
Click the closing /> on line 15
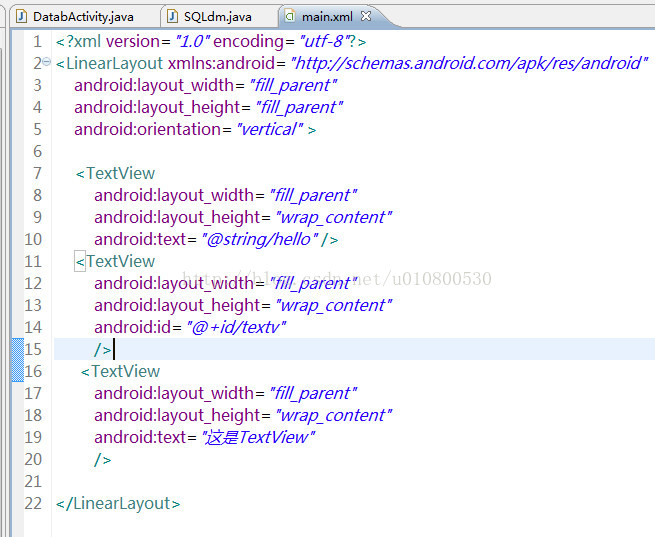pyautogui.click(x=103, y=350)
